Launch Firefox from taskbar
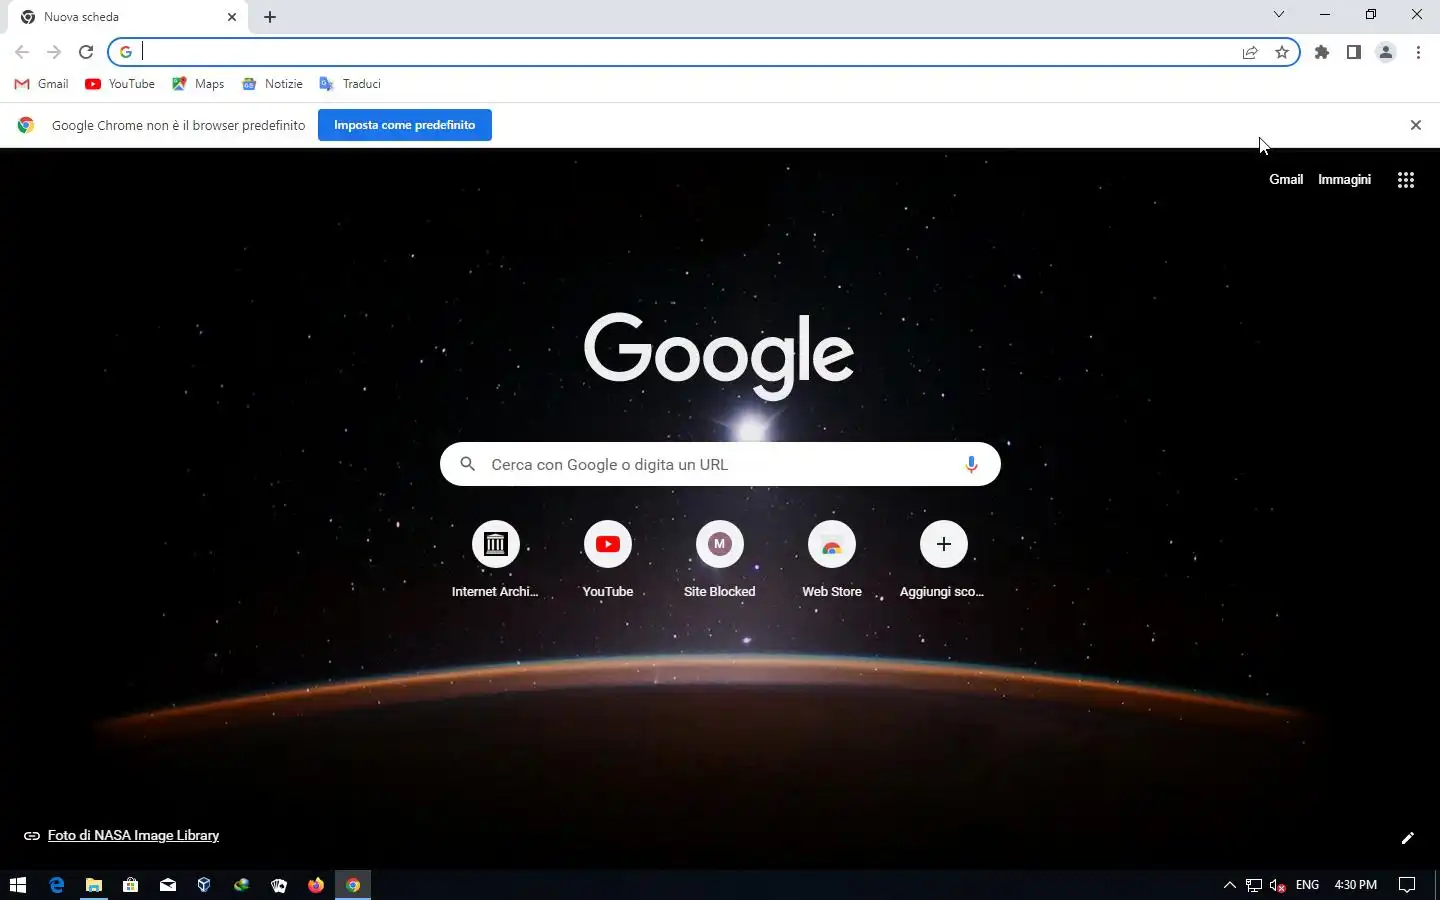The width and height of the screenshot is (1440, 900). 316,885
